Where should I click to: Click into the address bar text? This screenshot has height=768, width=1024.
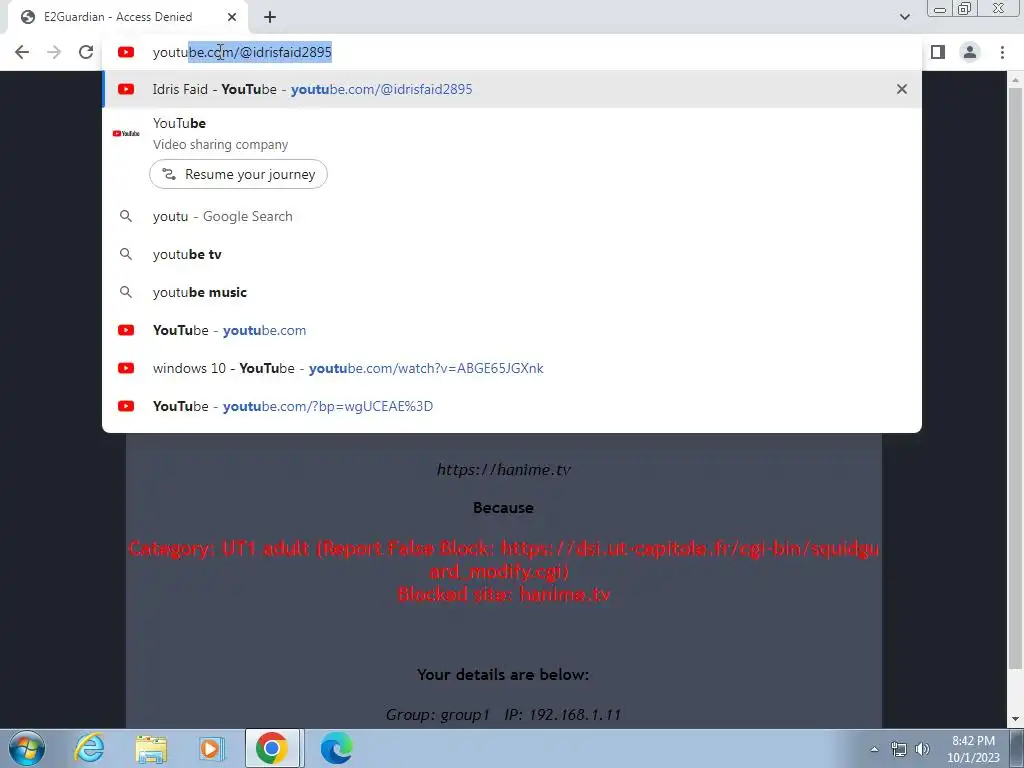pos(242,52)
